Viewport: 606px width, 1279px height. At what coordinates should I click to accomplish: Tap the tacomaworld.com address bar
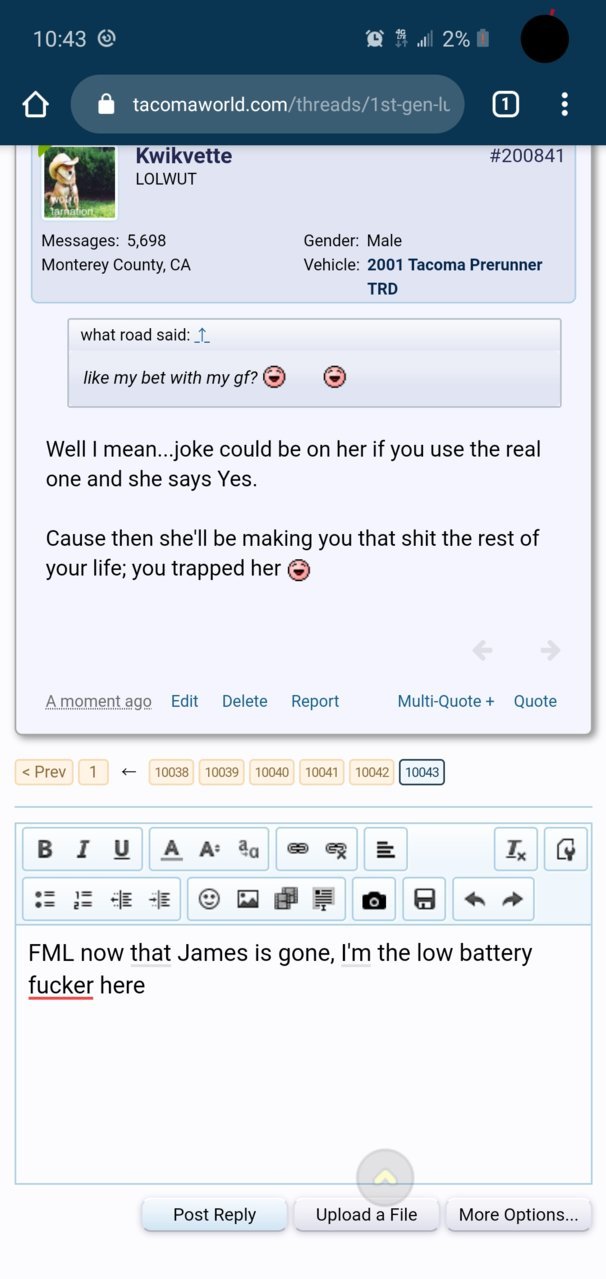click(268, 104)
